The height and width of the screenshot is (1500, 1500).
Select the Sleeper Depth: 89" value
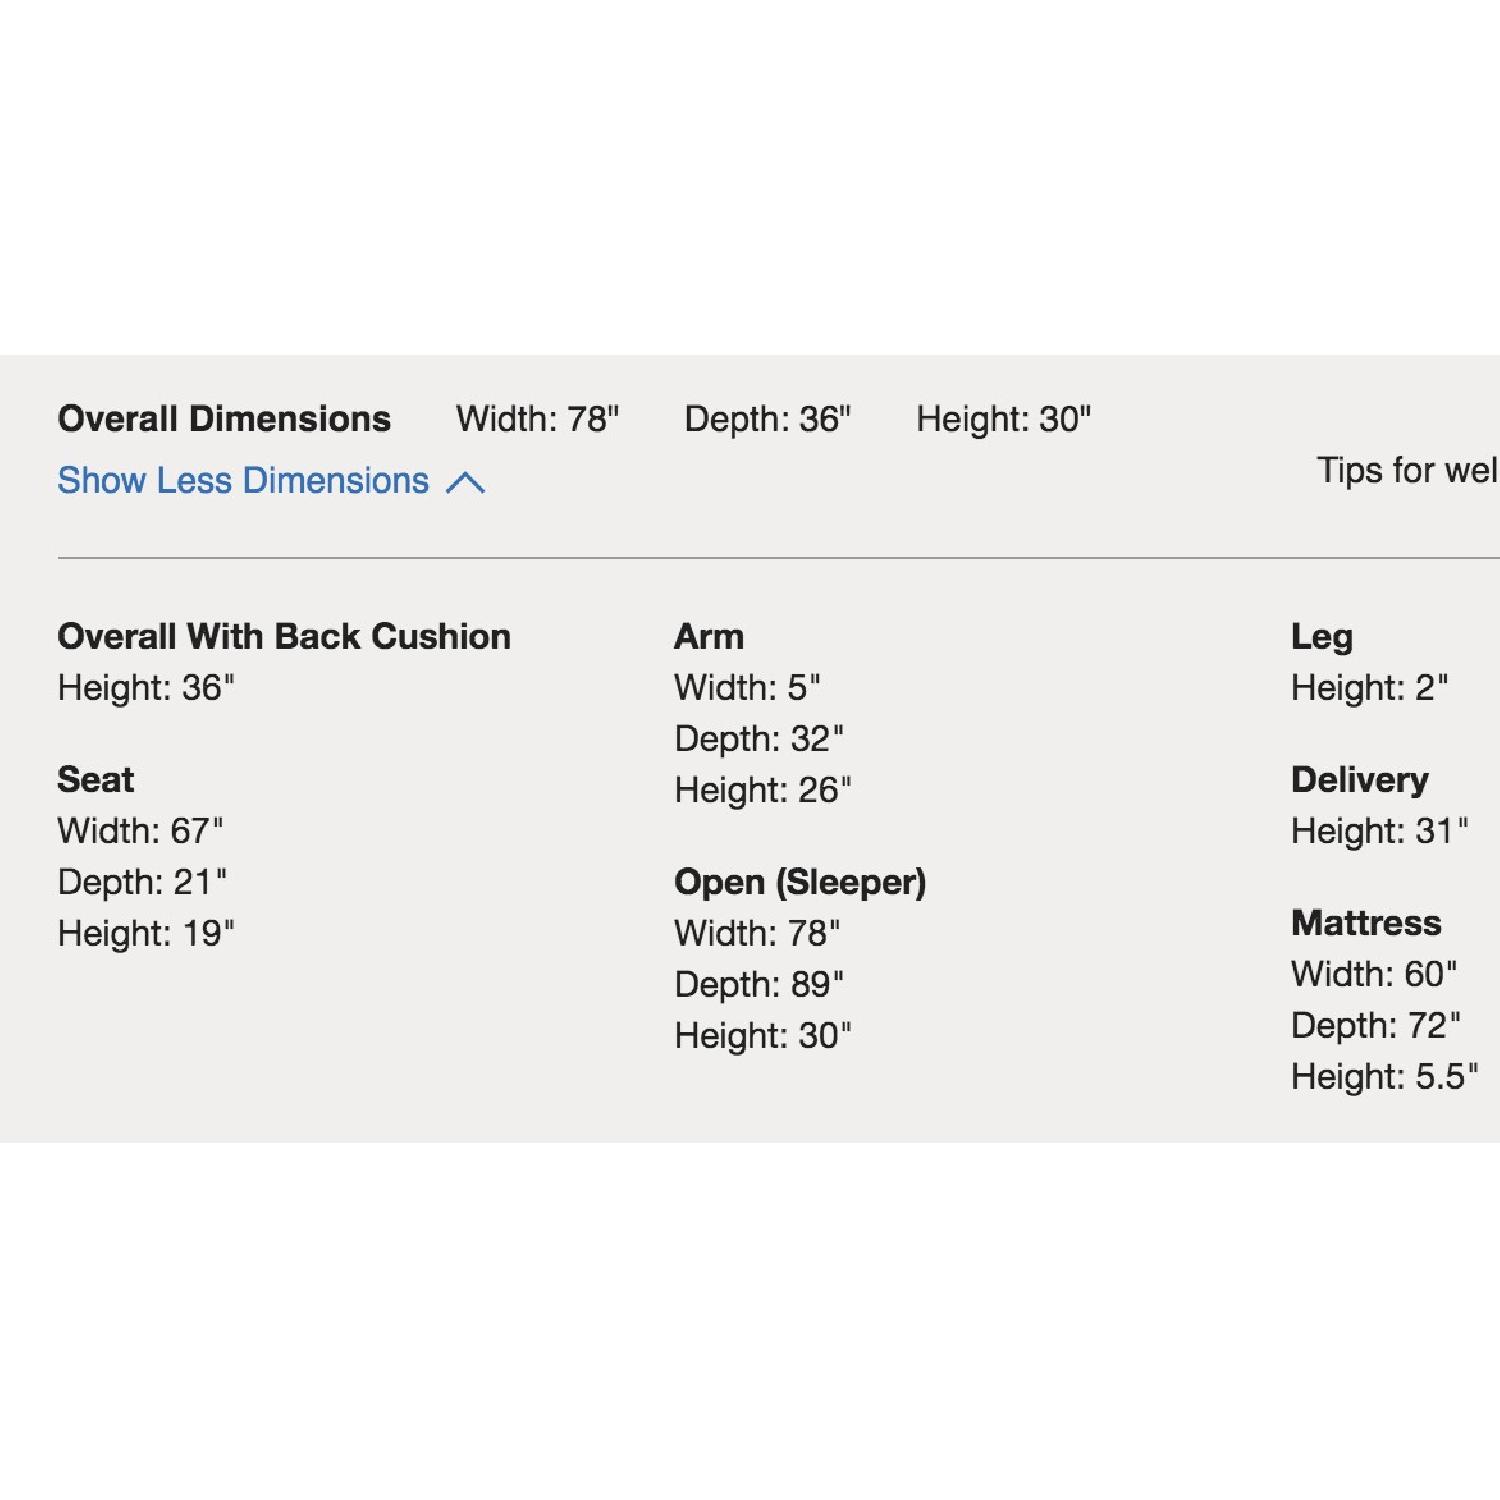click(759, 985)
